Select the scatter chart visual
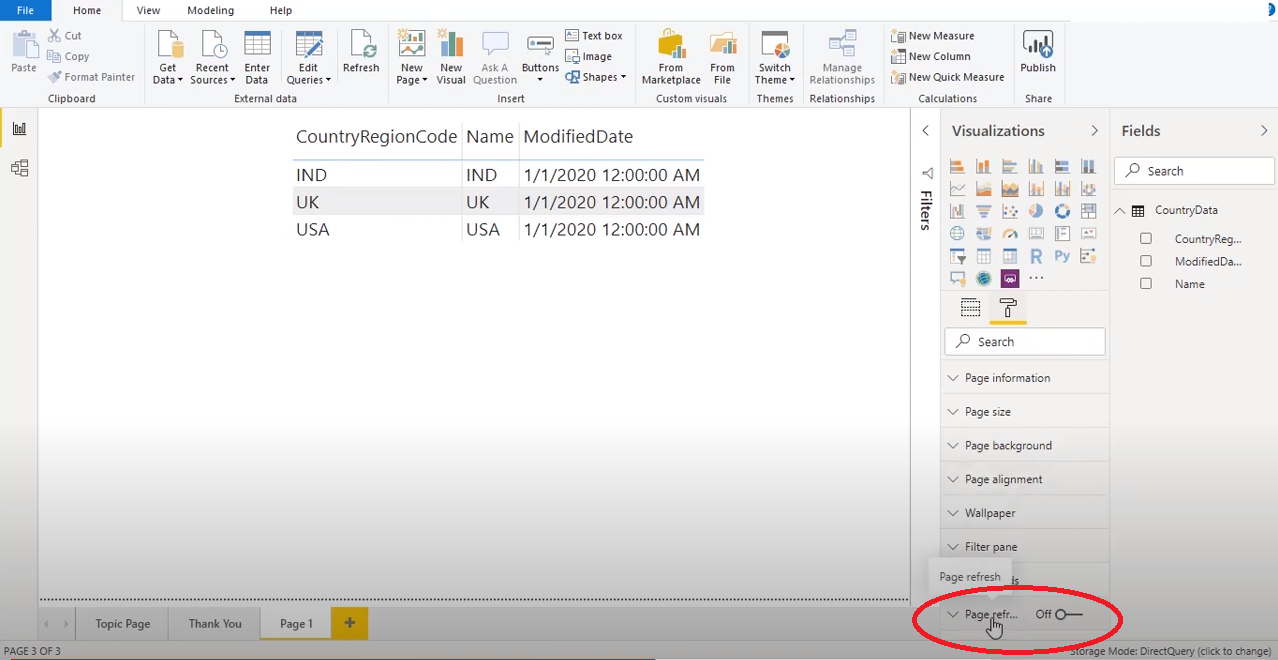The image size is (1278, 660). point(1010,211)
